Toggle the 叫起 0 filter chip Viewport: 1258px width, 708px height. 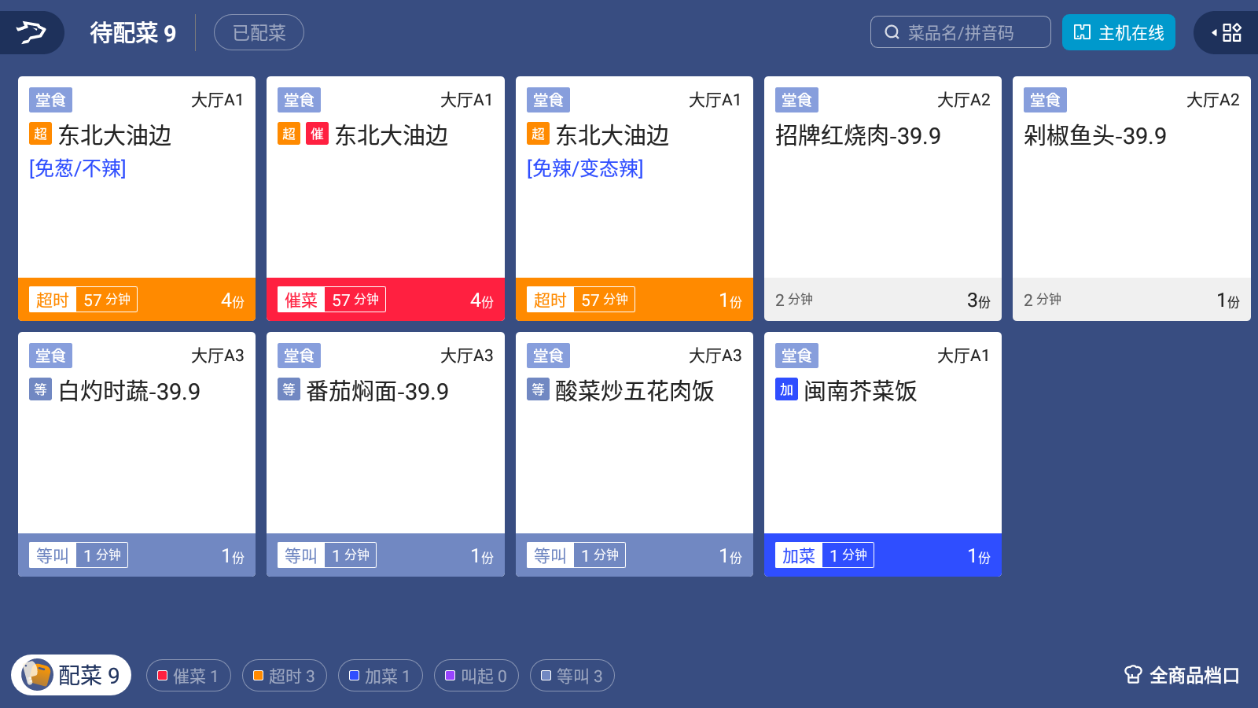[476, 676]
